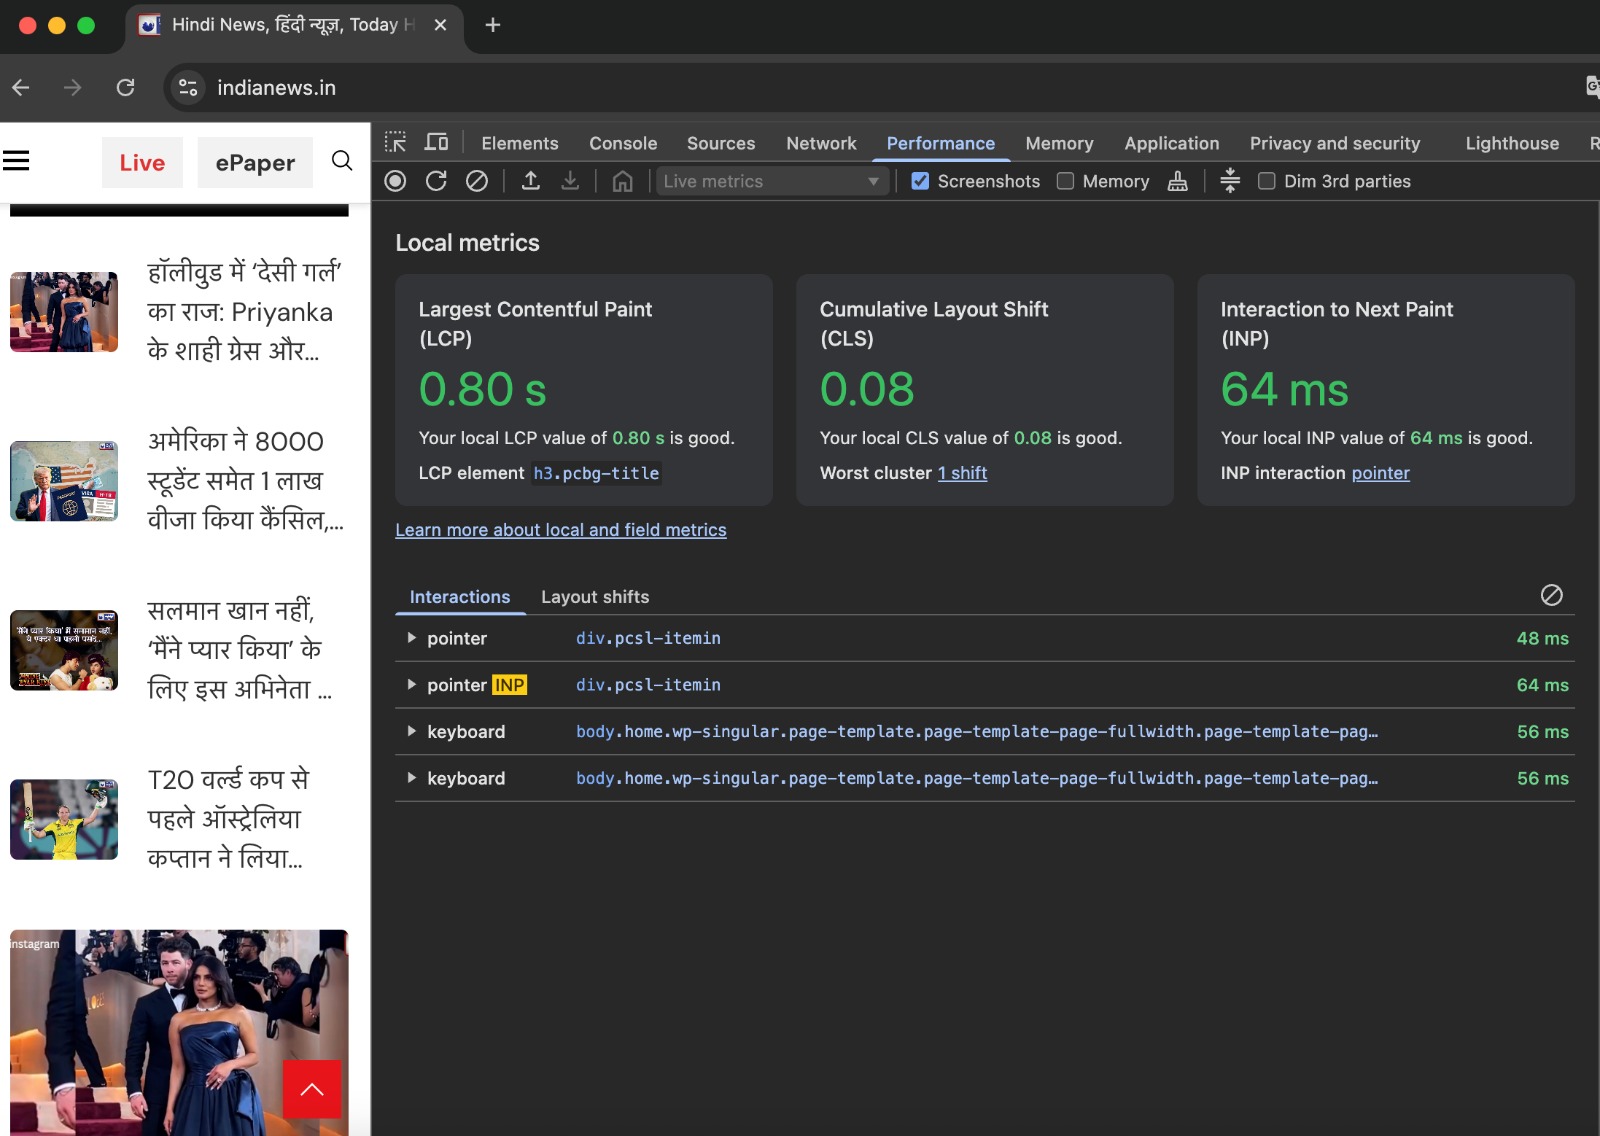Open Learn more about local and field metrics

point(561,530)
